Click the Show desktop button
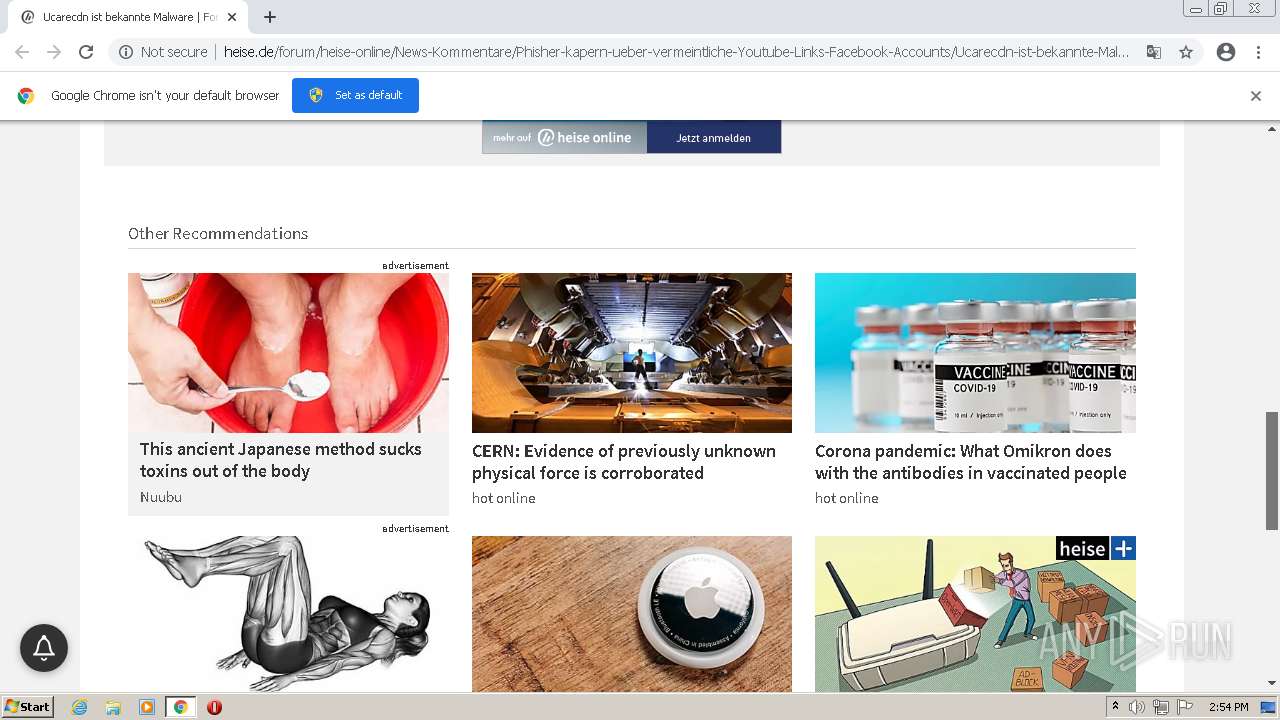This screenshot has width=1280, height=720. point(1269,707)
